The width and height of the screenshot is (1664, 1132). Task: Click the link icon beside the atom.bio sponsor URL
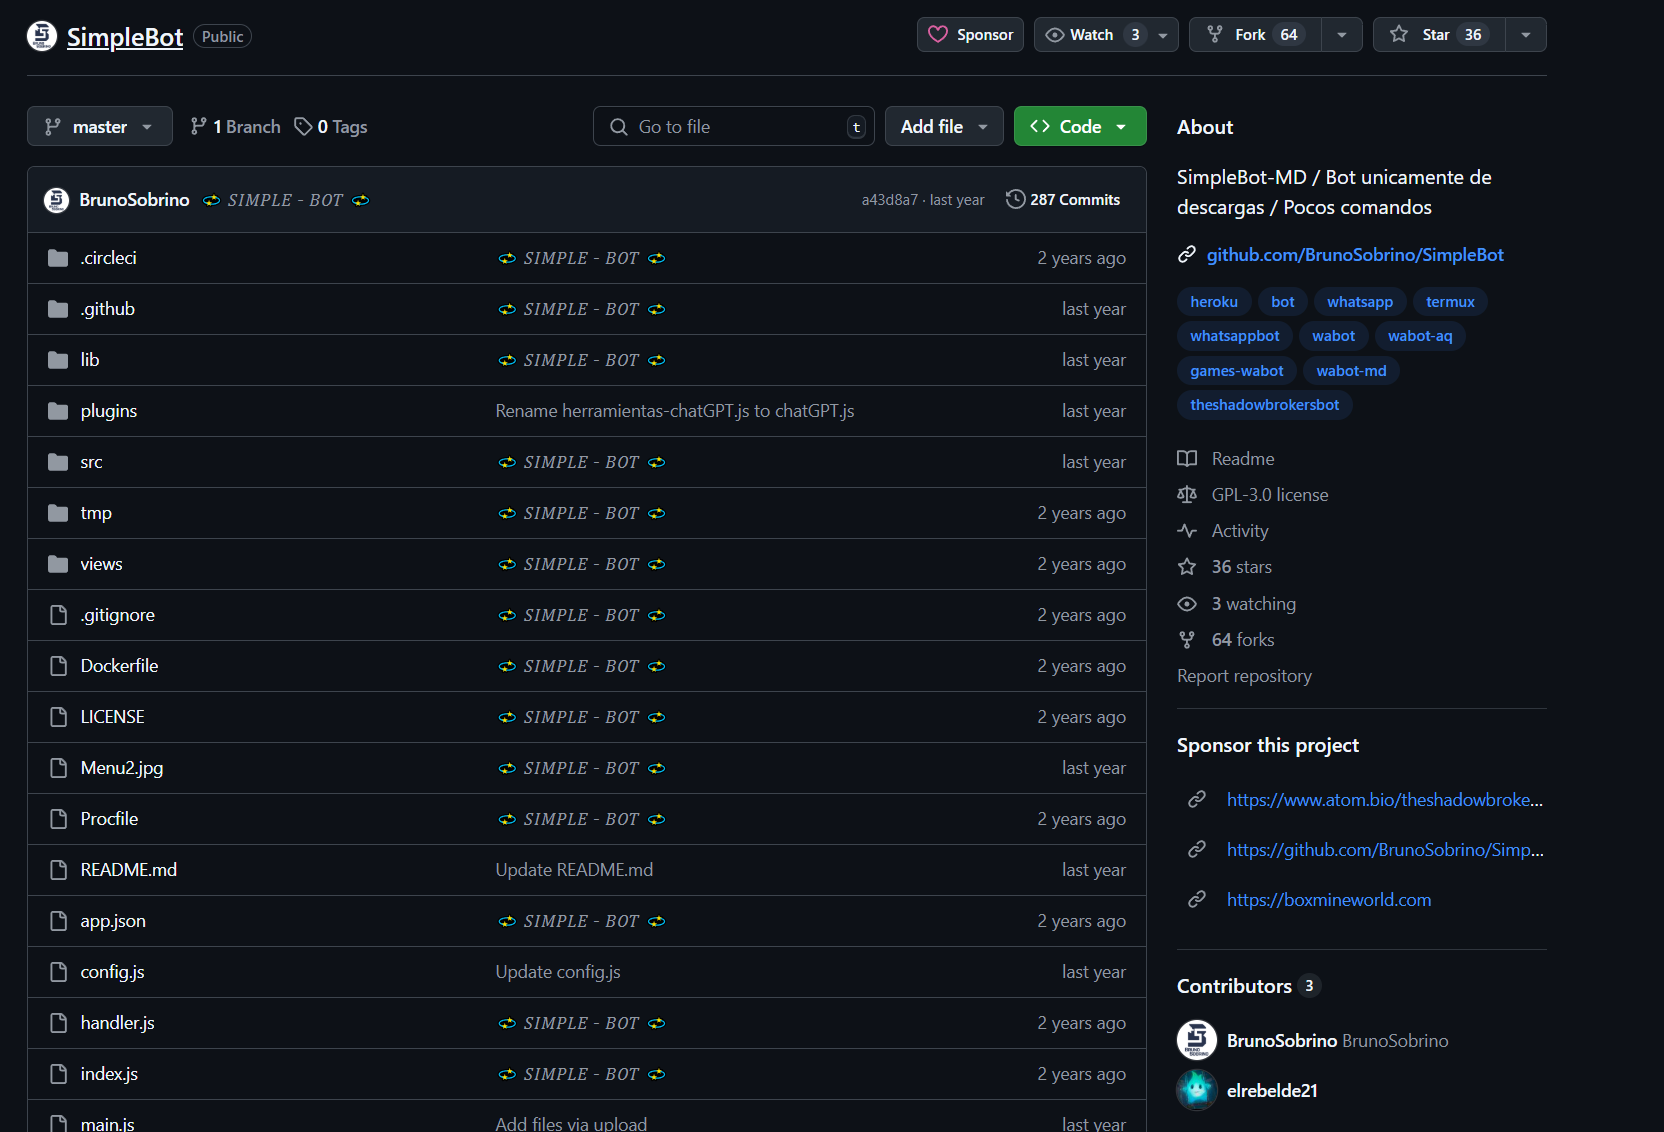(1197, 800)
